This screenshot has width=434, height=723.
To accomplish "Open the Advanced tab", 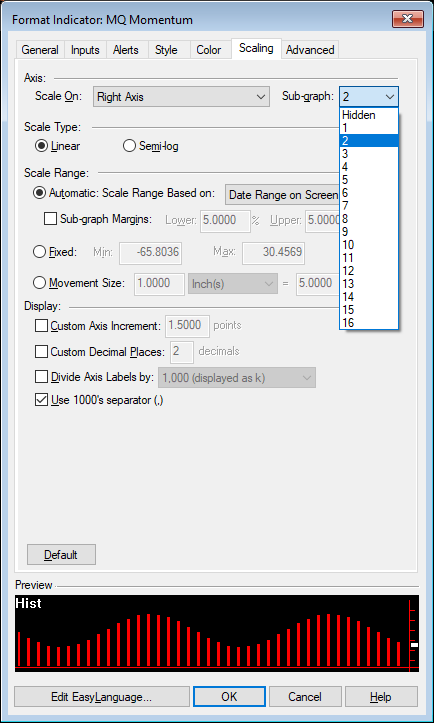I will click(x=310, y=50).
